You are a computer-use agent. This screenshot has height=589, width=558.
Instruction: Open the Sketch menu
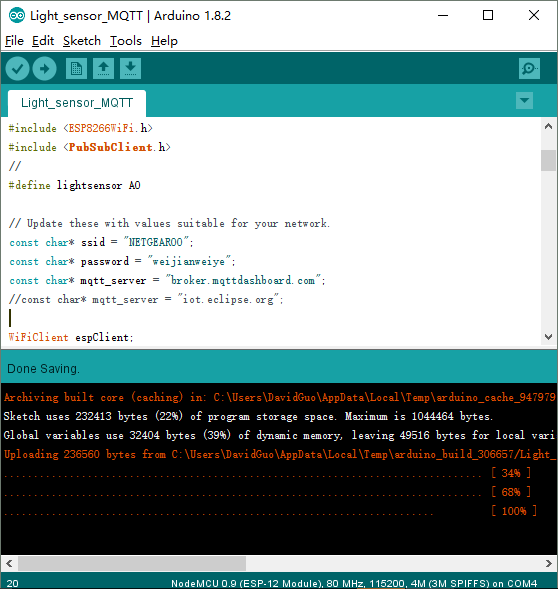coord(82,41)
